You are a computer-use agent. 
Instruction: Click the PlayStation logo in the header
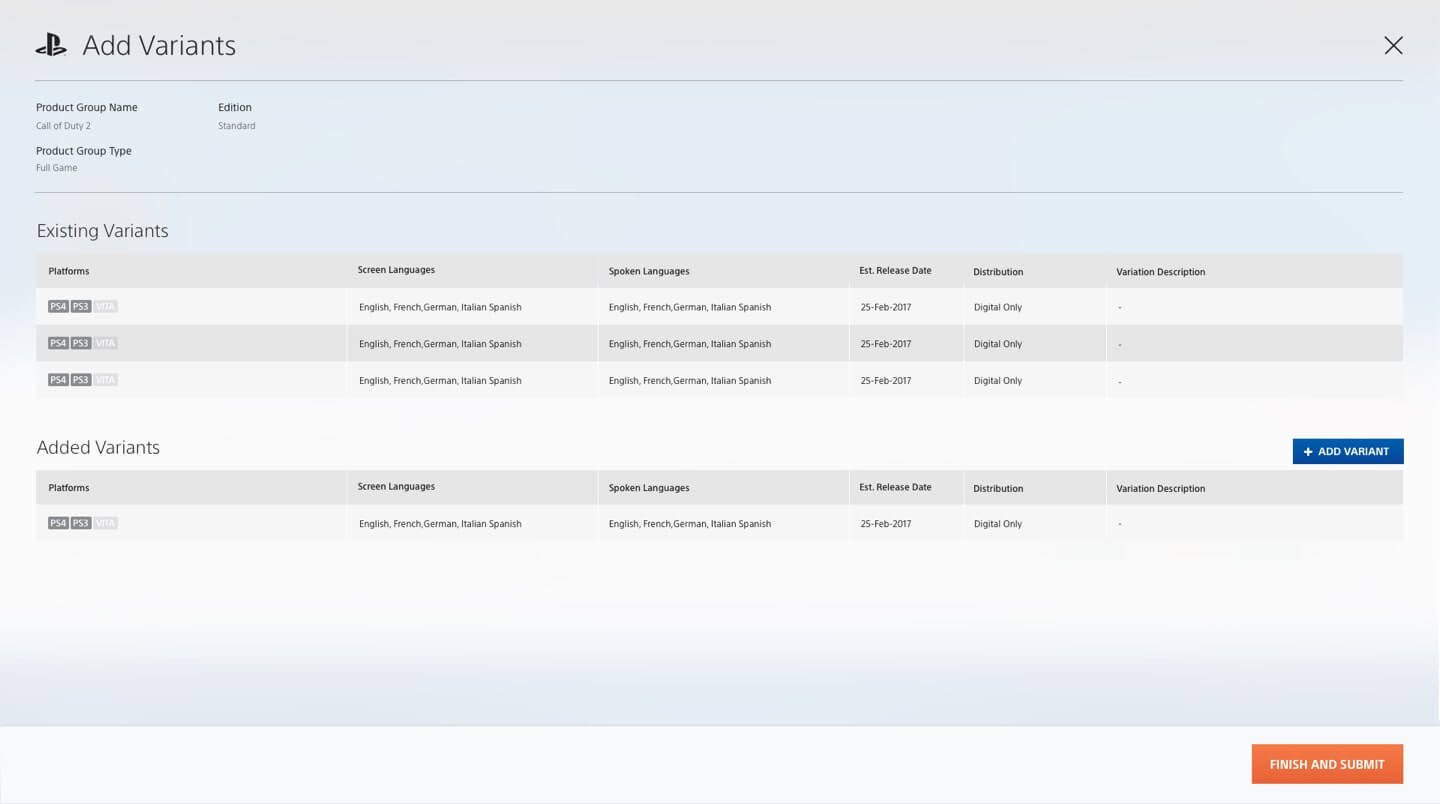tap(51, 45)
